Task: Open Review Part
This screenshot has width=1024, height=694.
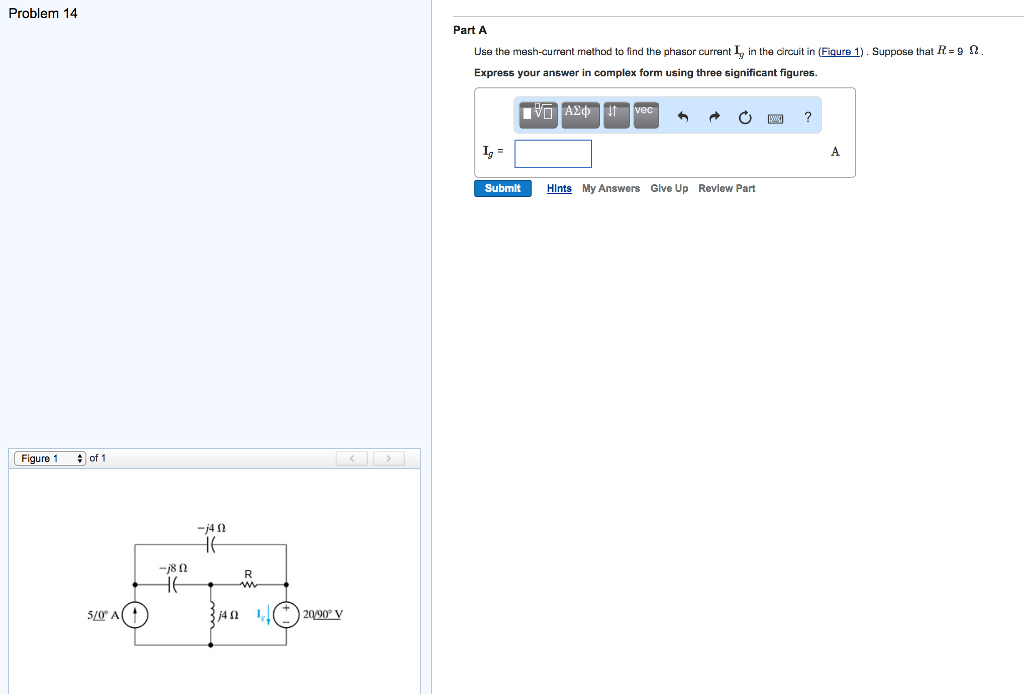Action: click(726, 188)
